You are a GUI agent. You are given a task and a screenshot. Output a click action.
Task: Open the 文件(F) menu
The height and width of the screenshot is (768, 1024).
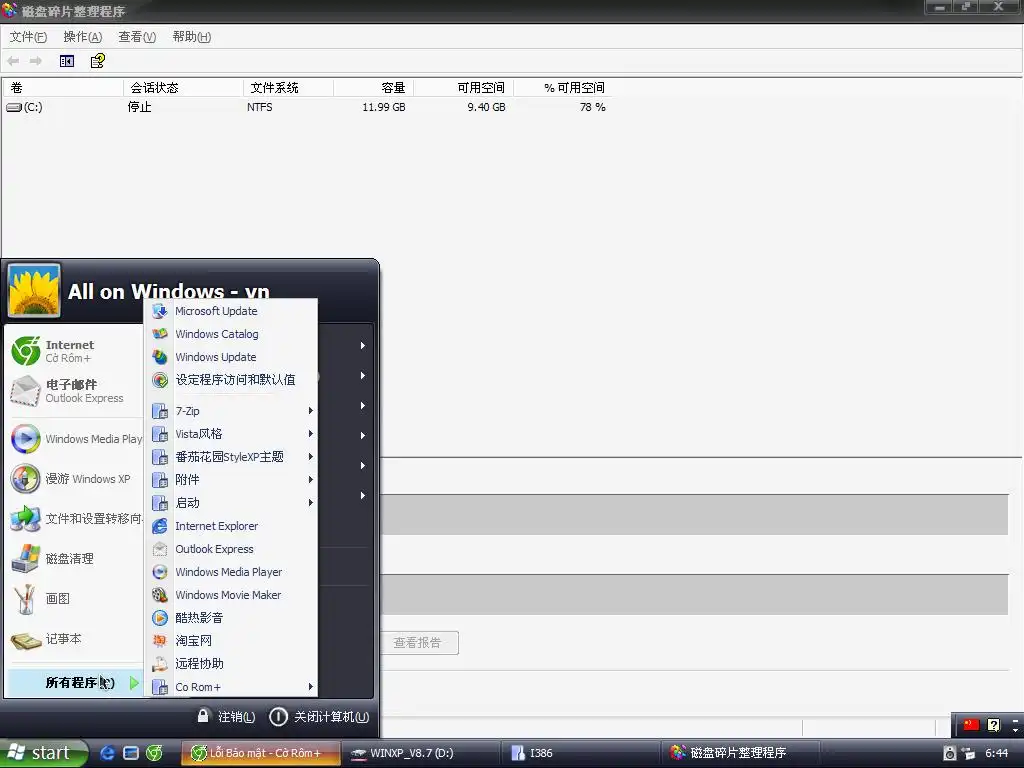click(28, 37)
